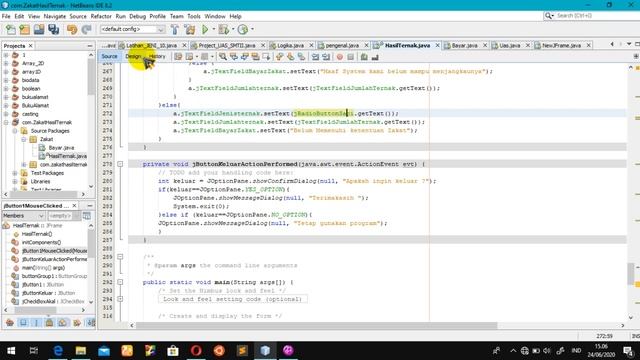Toggle Show Static Members filter in Navigator
640x360 pixels.
click(x=36, y=322)
